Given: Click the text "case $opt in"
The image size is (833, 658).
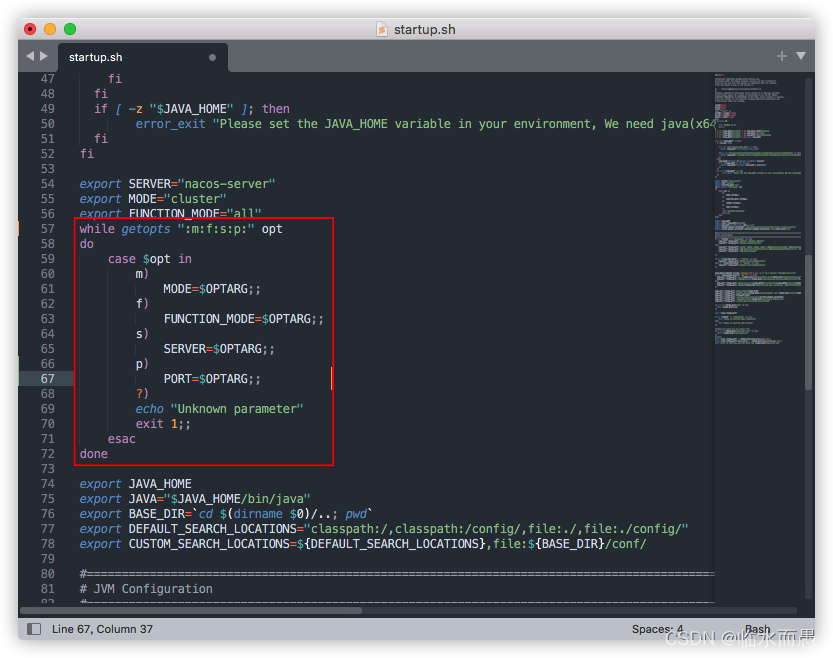Looking at the screenshot, I should tap(150, 259).
